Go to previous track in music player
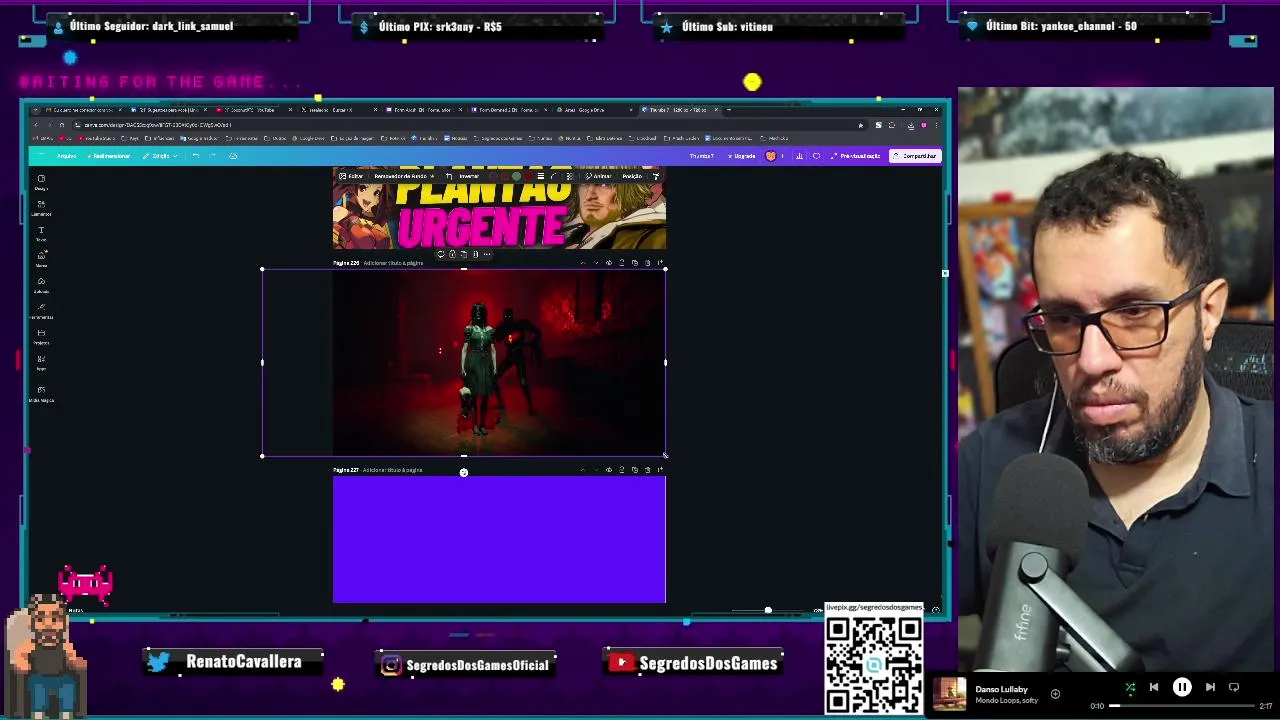This screenshot has width=1280, height=720. click(1154, 687)
